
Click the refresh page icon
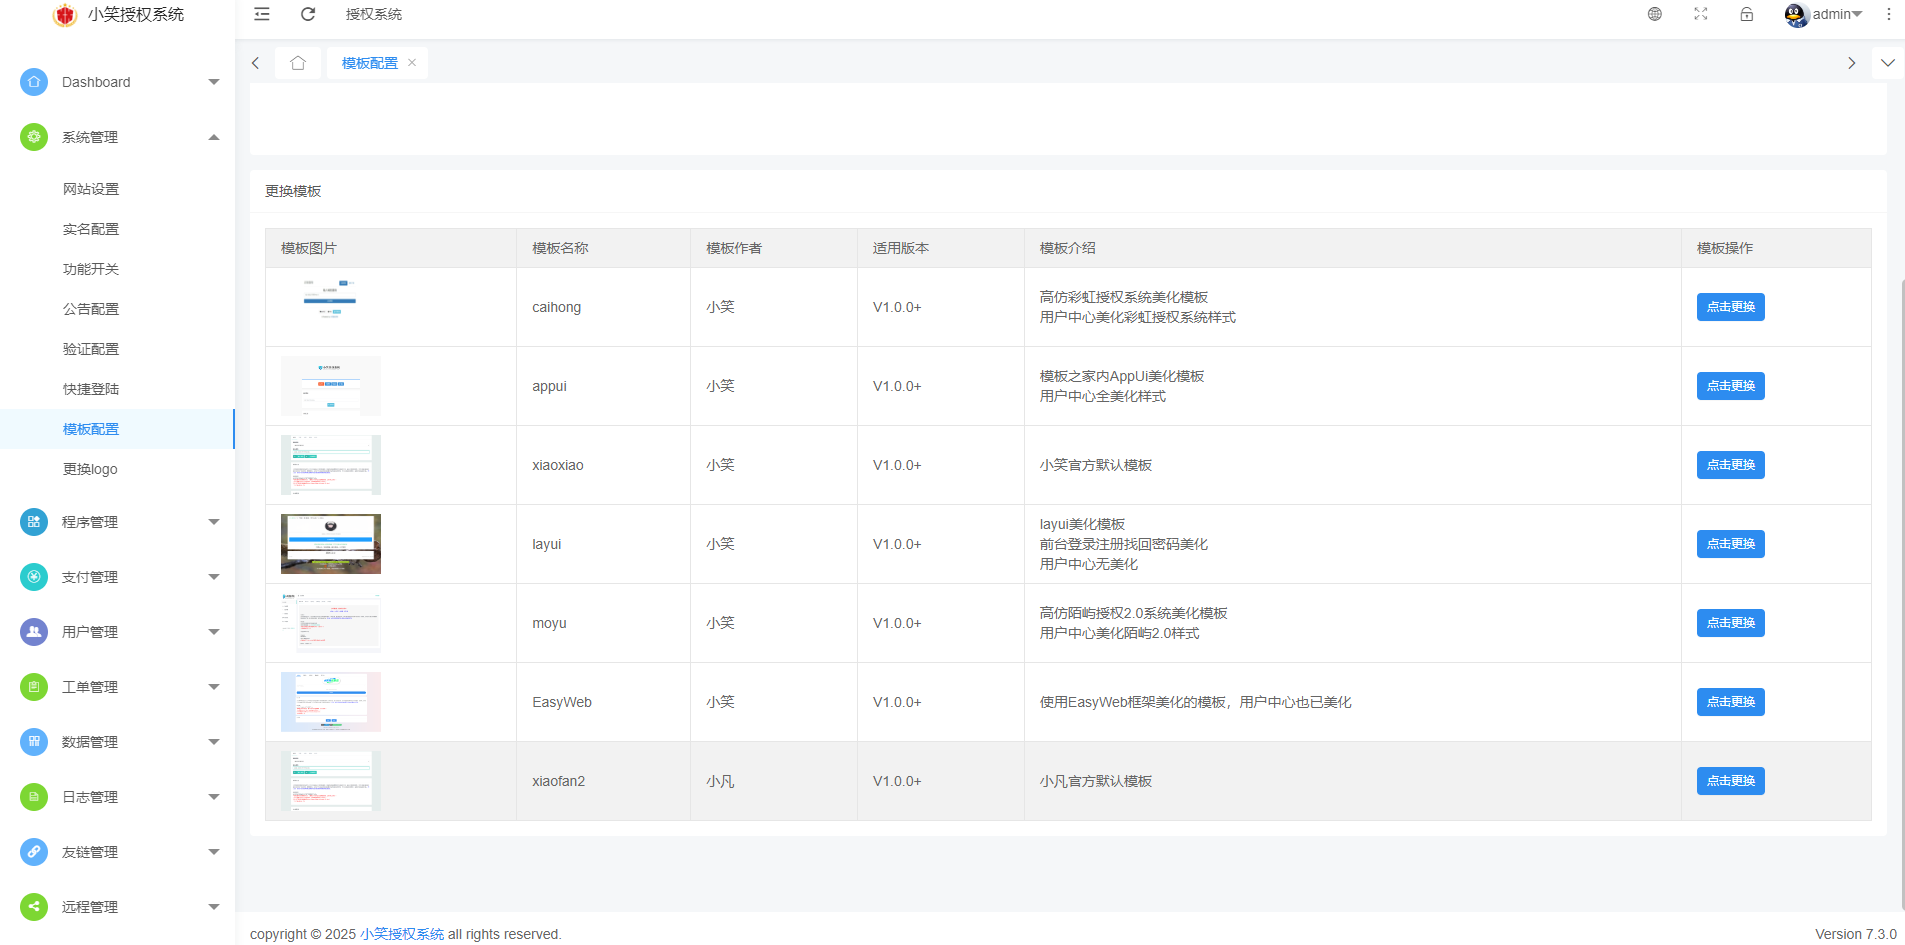(x=308, y=14)
